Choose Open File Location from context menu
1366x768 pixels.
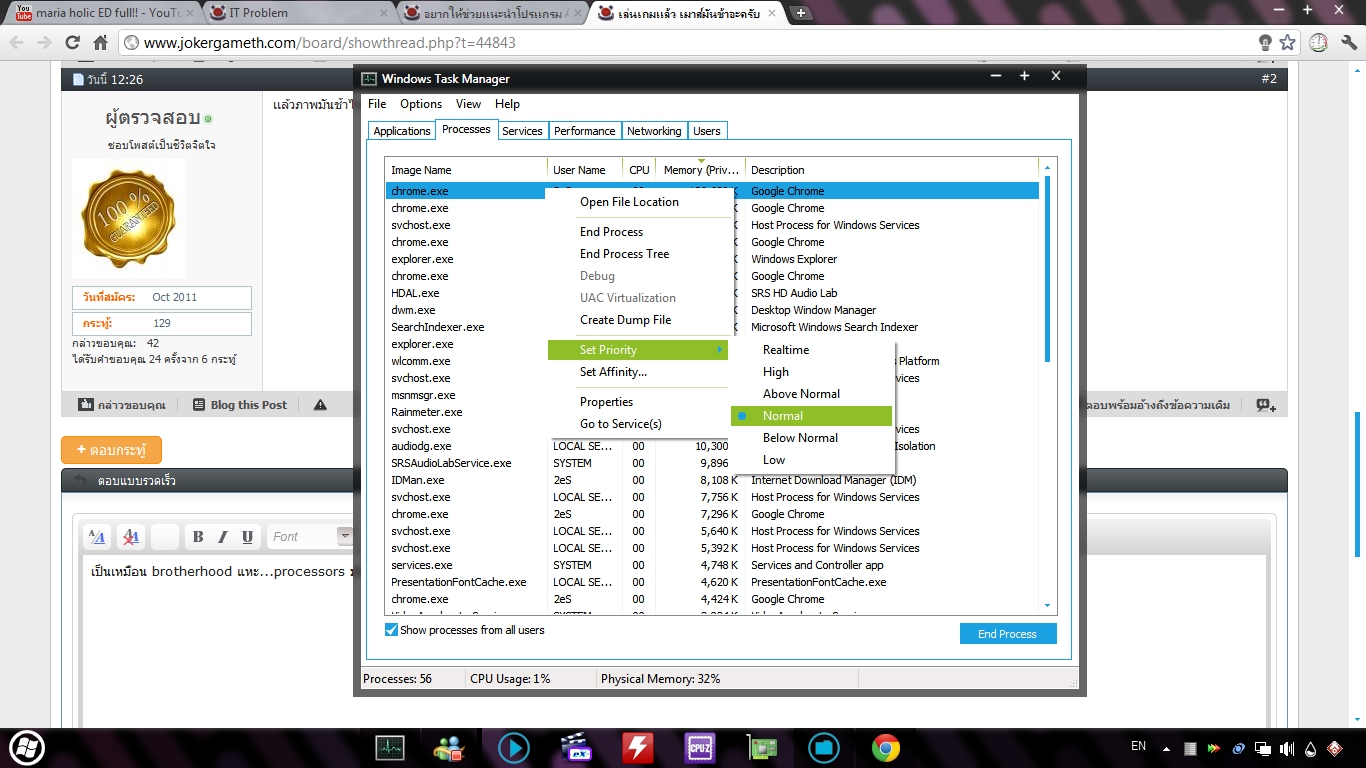point(638,202)
